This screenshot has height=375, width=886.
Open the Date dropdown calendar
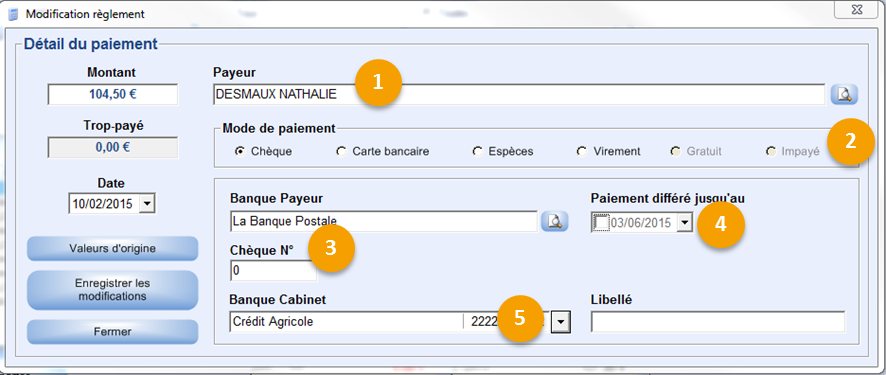tap(147, 204)
